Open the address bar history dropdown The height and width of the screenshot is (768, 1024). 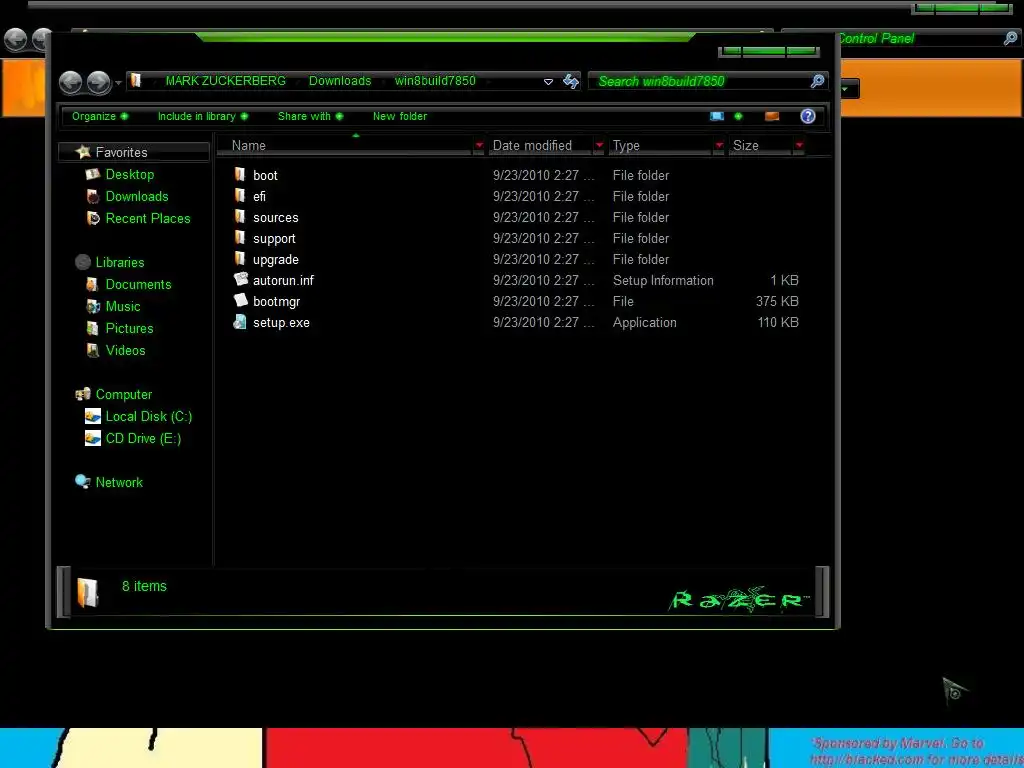pyautogui.click(x=549, y=82)
